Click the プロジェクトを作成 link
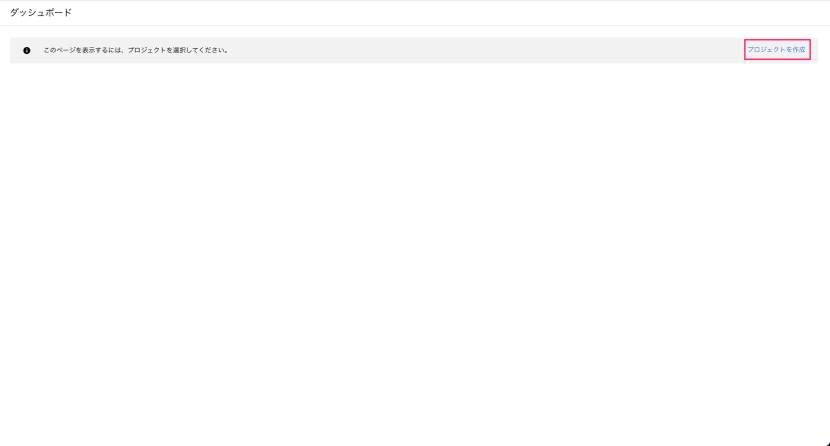The height and width of the screenshot is (446, 830). (776, 50)
